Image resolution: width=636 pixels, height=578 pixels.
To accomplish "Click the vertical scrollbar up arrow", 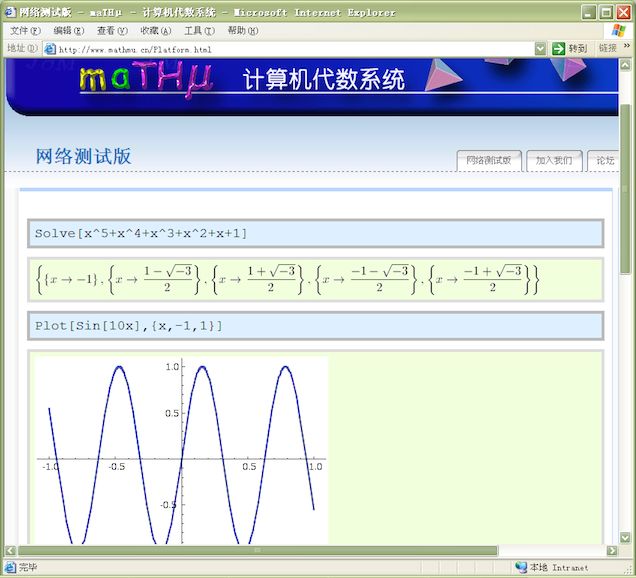I will click(x=625, y=64).
